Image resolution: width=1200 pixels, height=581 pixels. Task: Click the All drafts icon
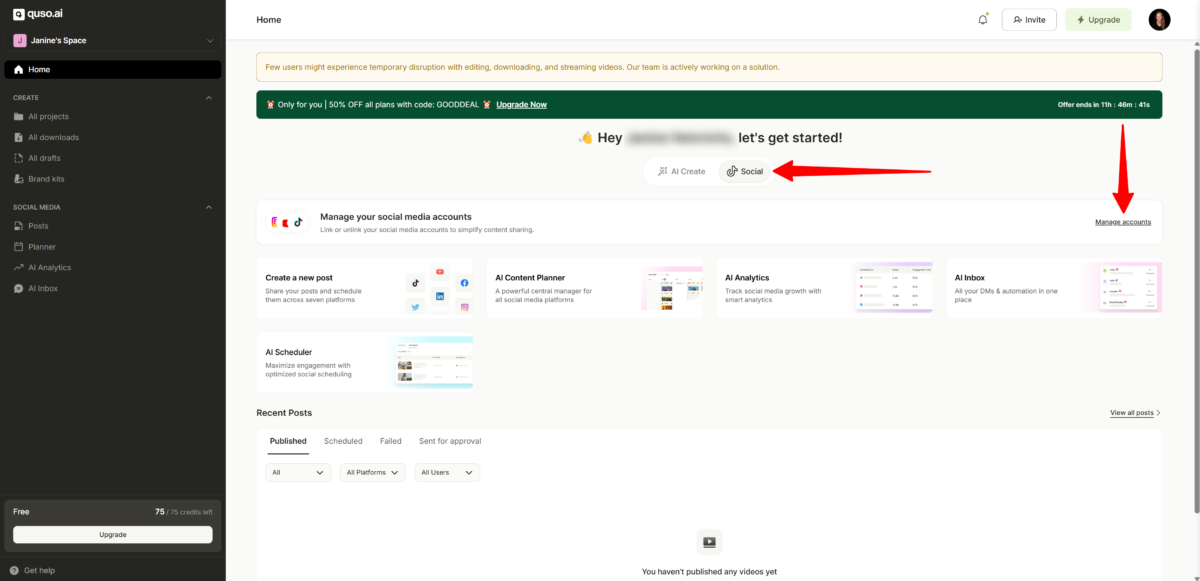click(x=18, y=158)
